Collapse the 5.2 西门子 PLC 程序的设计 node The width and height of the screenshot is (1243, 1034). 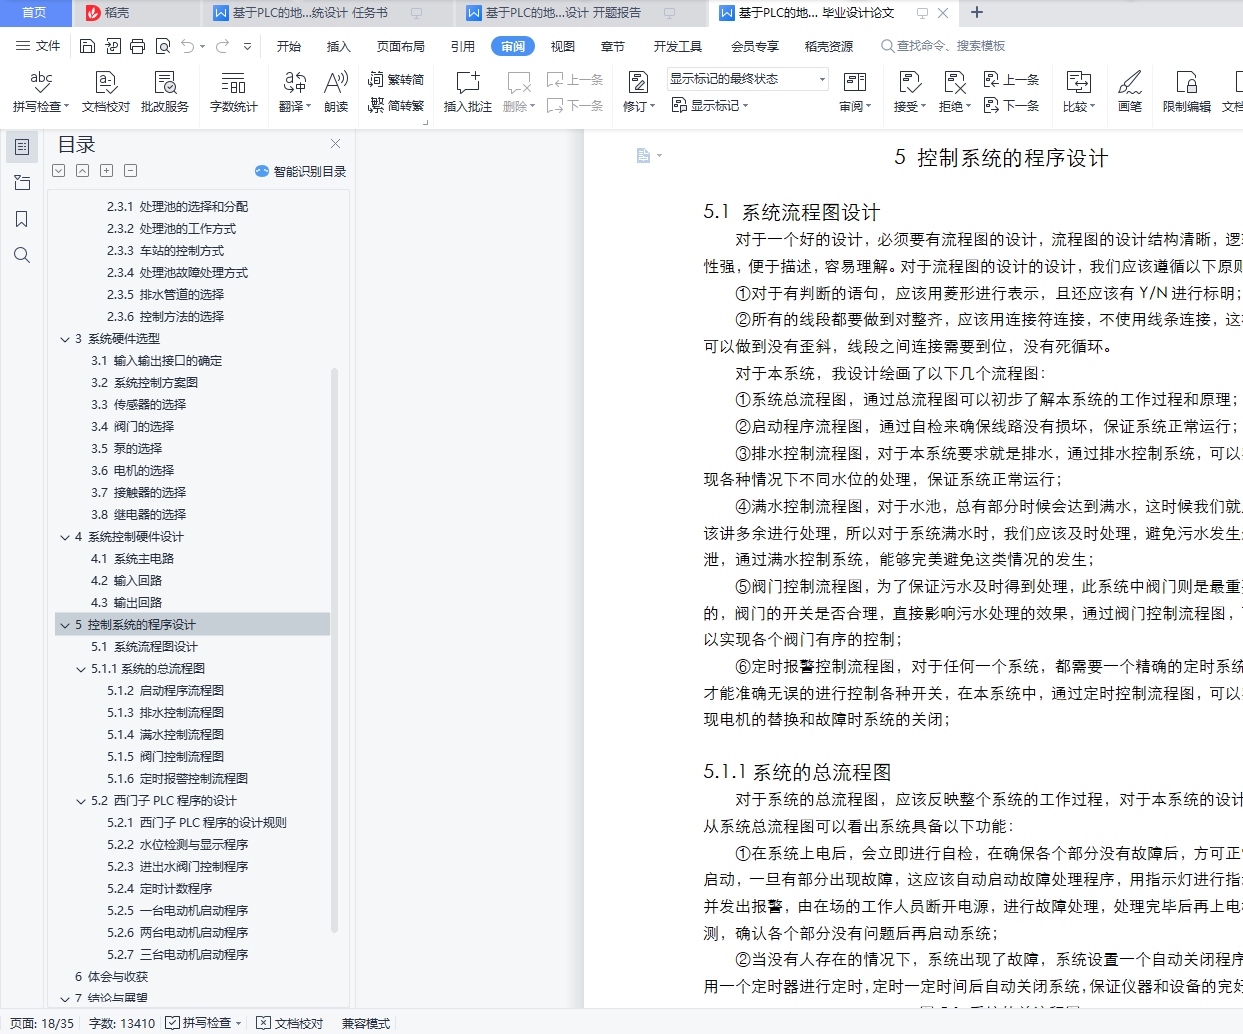(81, 801)
